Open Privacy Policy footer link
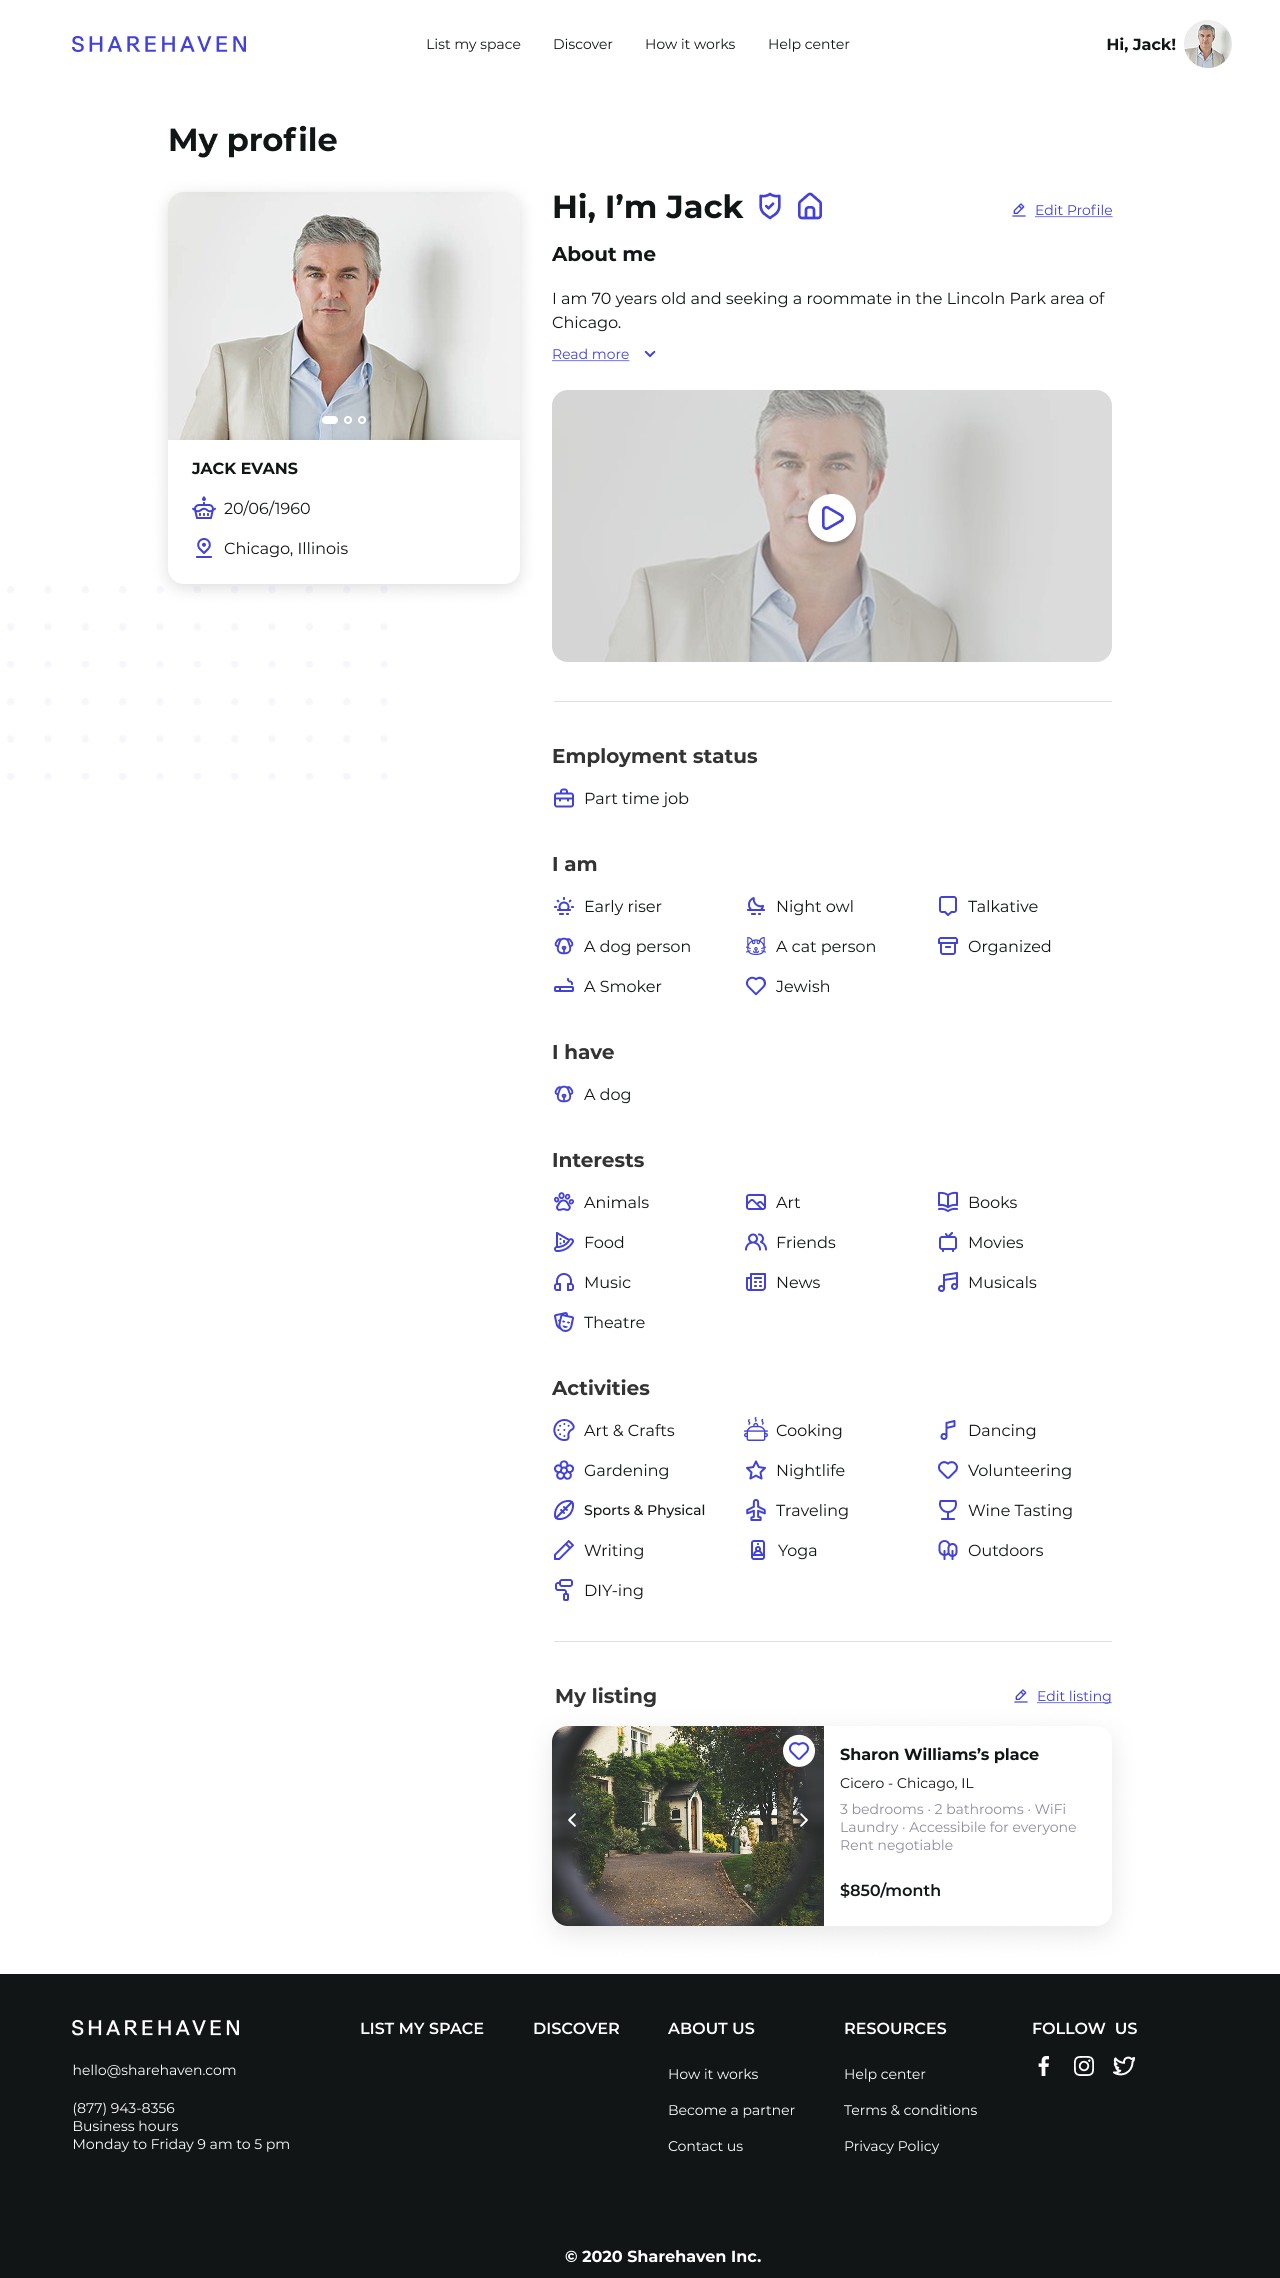Image resolution: width=1280 pixels, height=2278 pixels. 891,2146
